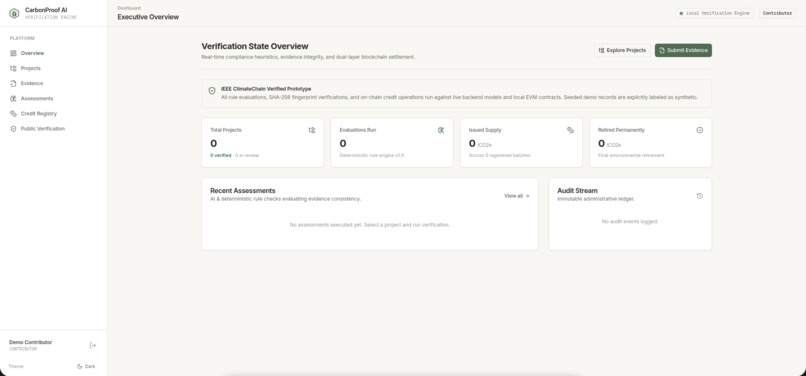The image size is (806, 376).
Task: Navigate to Assessments in the sidebar
Action: (x=53, y=98)
